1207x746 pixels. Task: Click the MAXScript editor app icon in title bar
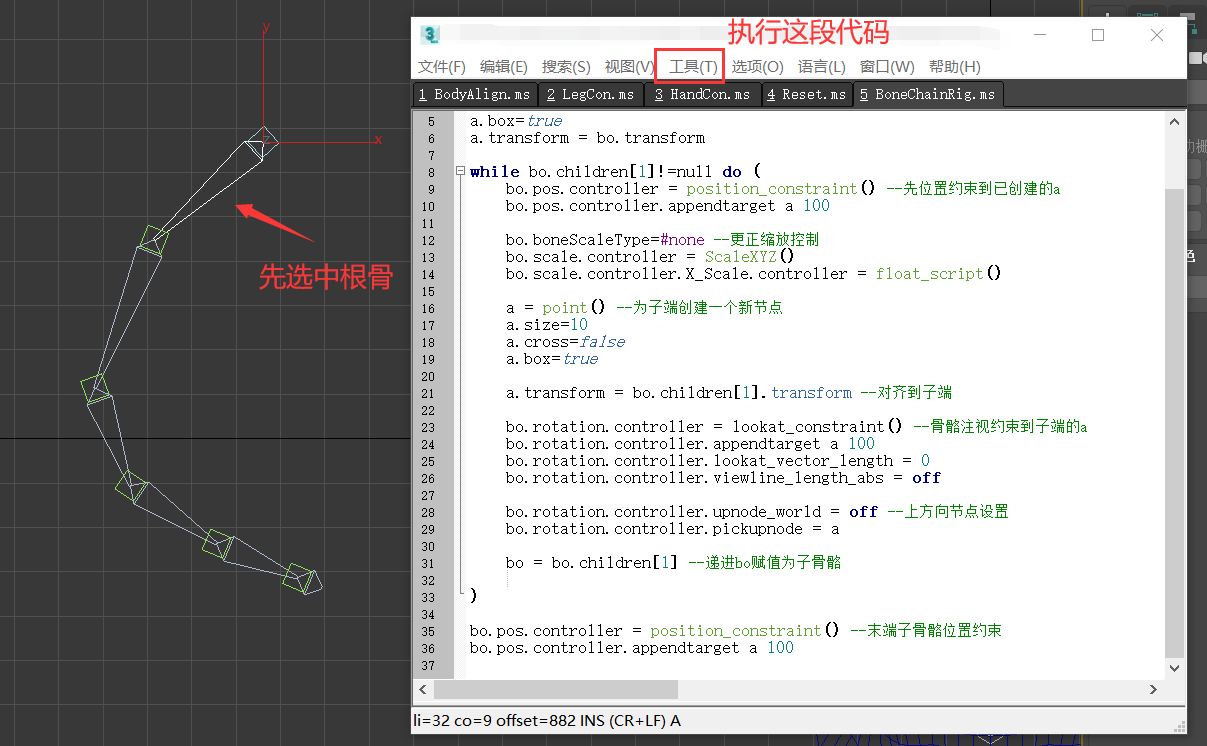(x=431, y=34)
